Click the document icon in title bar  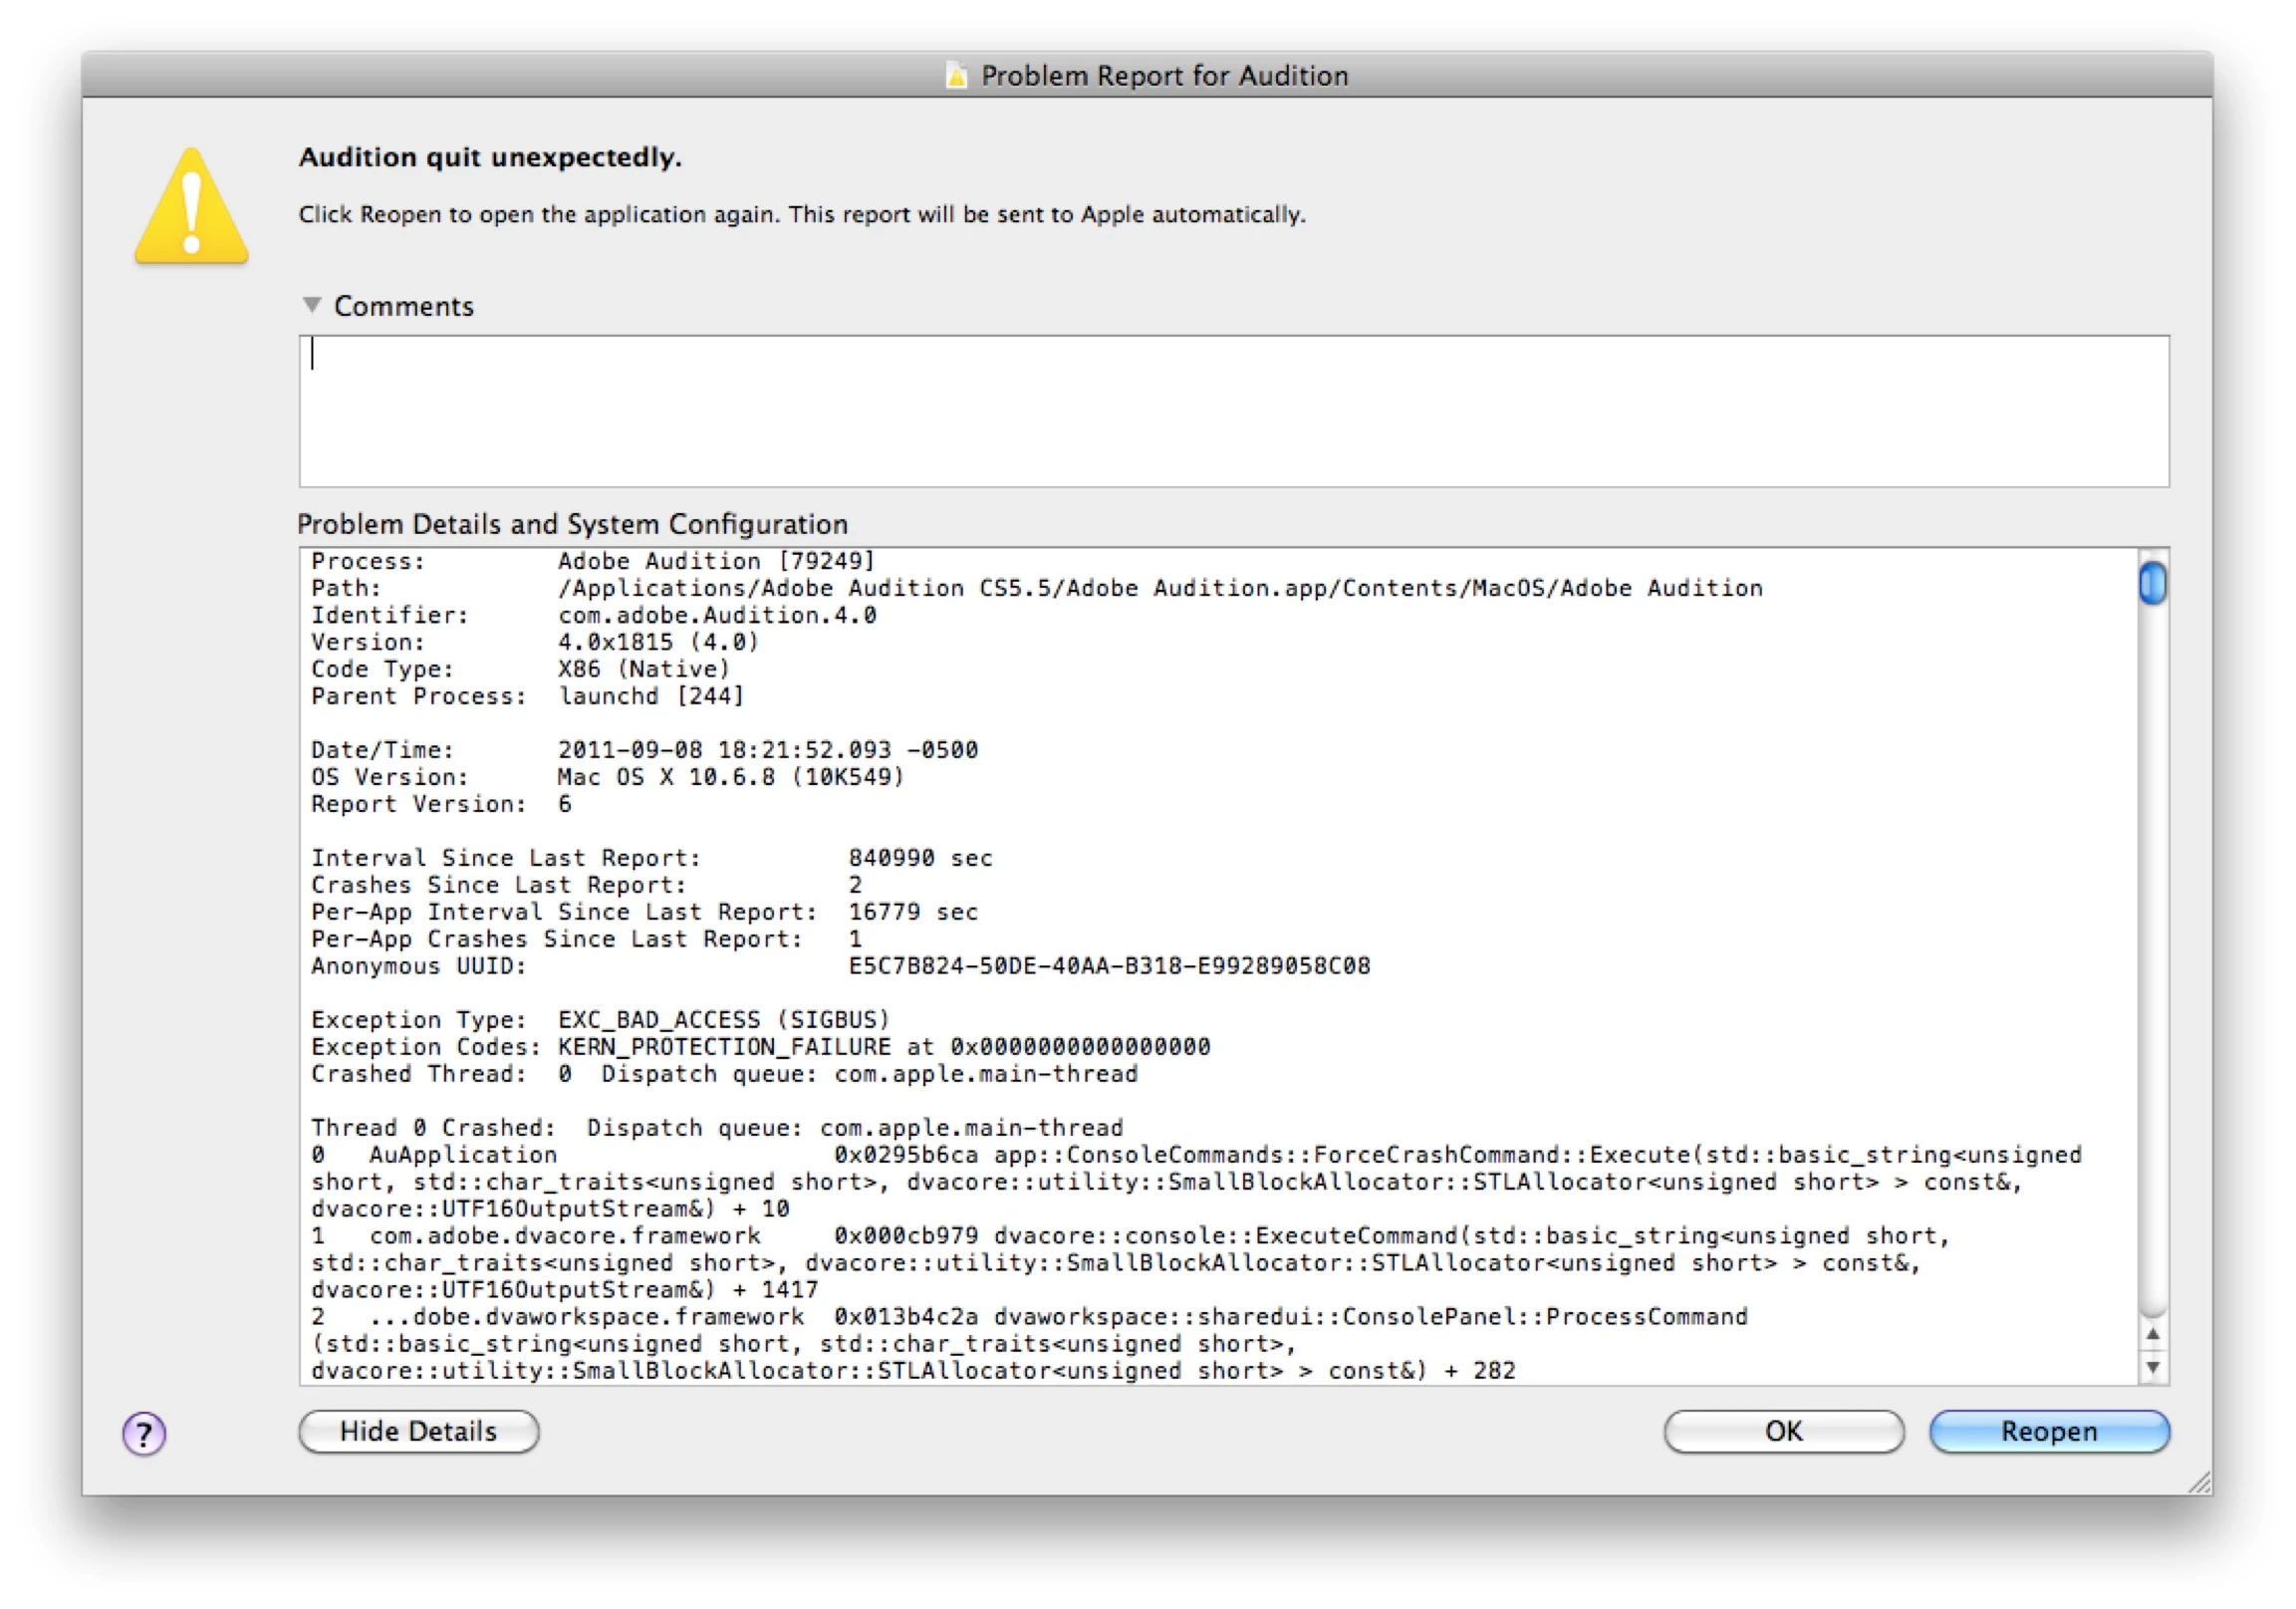[x=956, y=76]
